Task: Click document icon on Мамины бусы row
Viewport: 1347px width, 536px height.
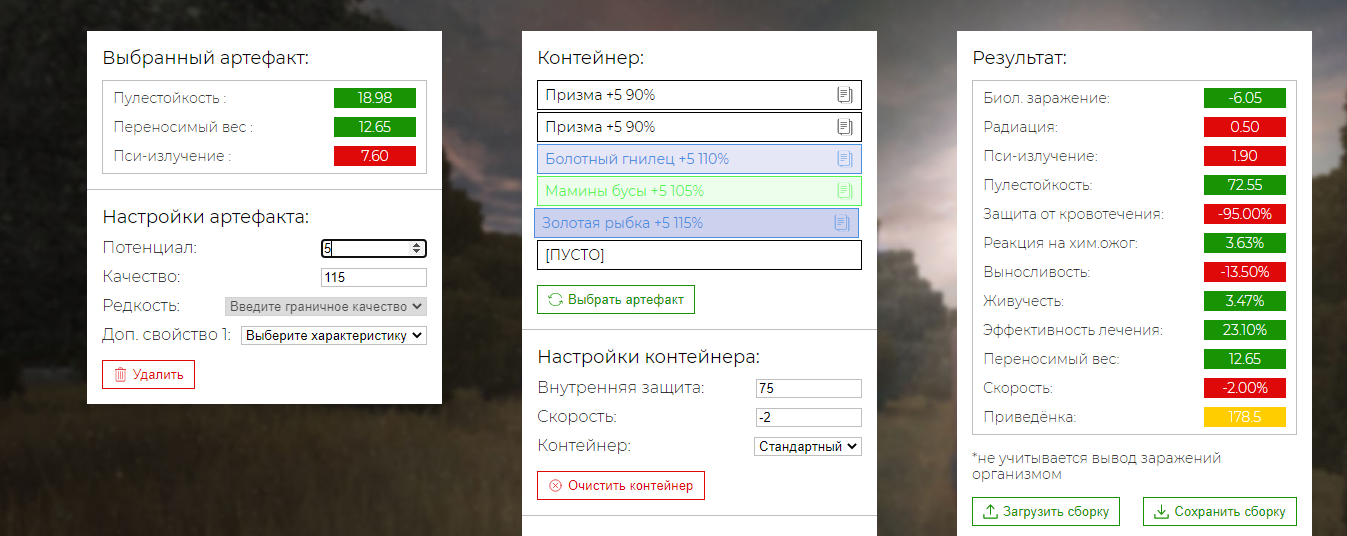Action: click(845, 191)
